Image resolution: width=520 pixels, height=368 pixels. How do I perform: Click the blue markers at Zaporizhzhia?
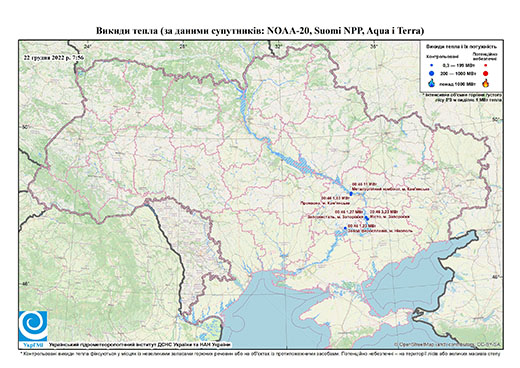tap(366, 218)
